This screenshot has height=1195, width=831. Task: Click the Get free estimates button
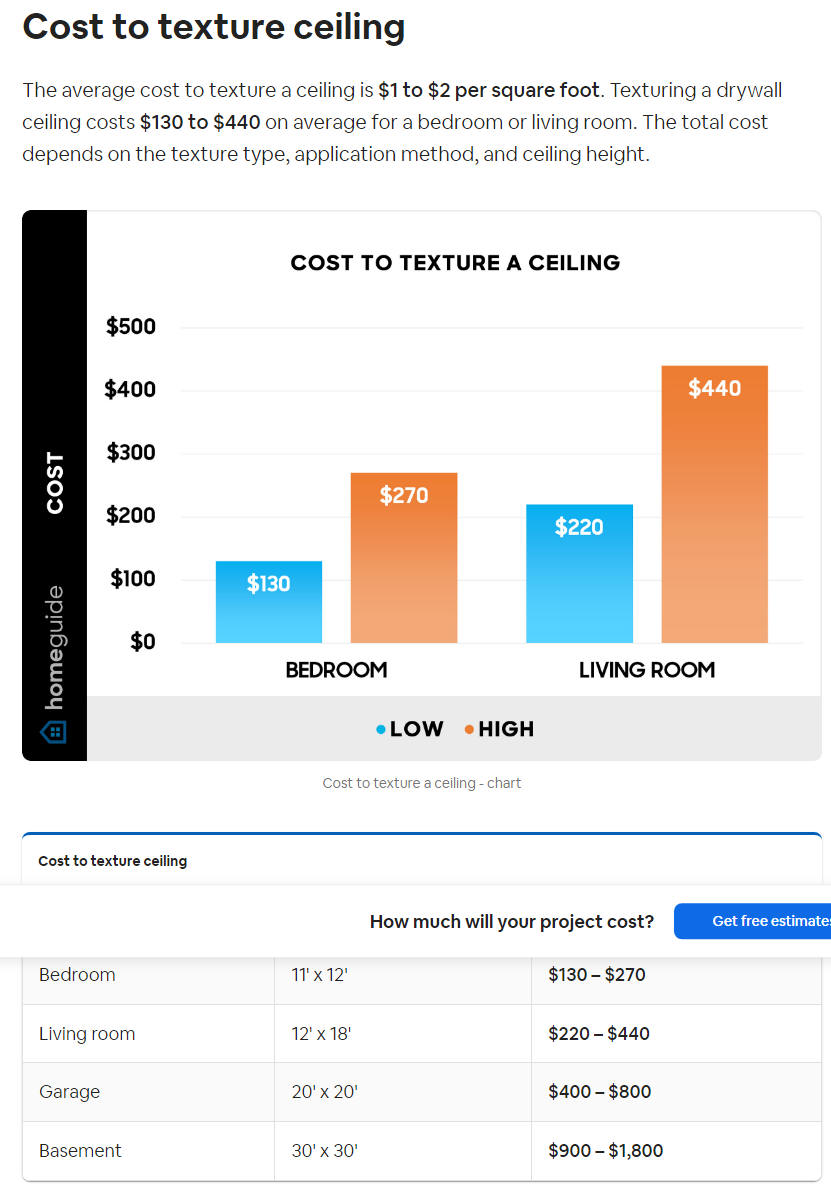pyautogui.click(x=752, y=921)
